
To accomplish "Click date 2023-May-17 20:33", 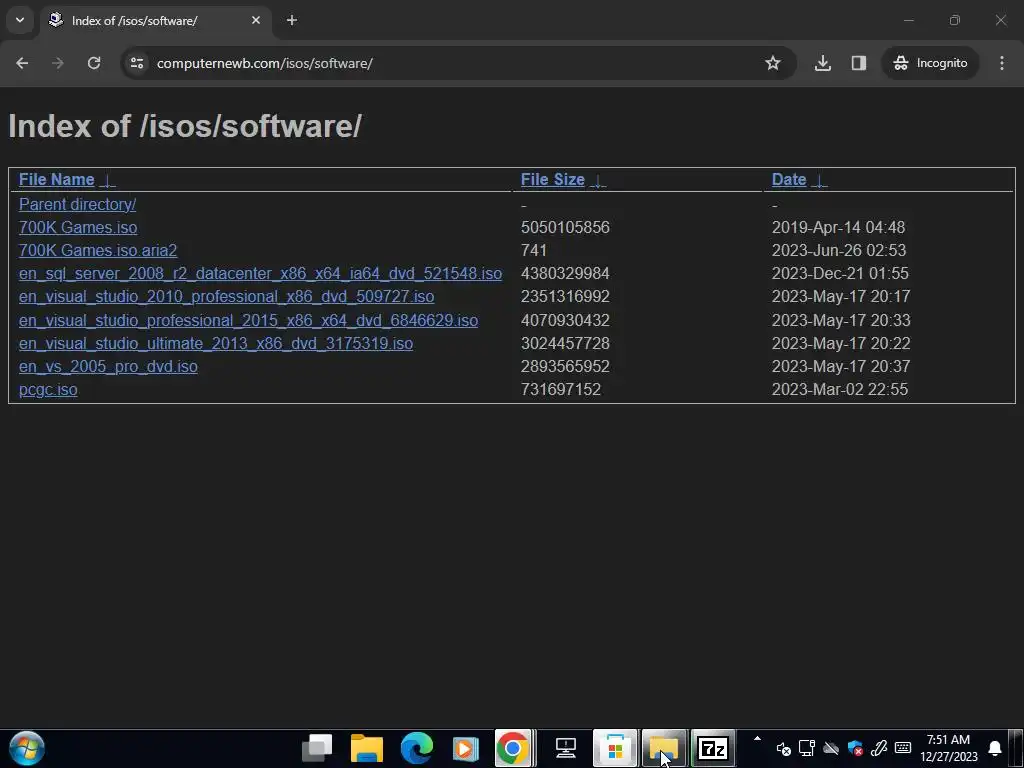I will point(841,321).
